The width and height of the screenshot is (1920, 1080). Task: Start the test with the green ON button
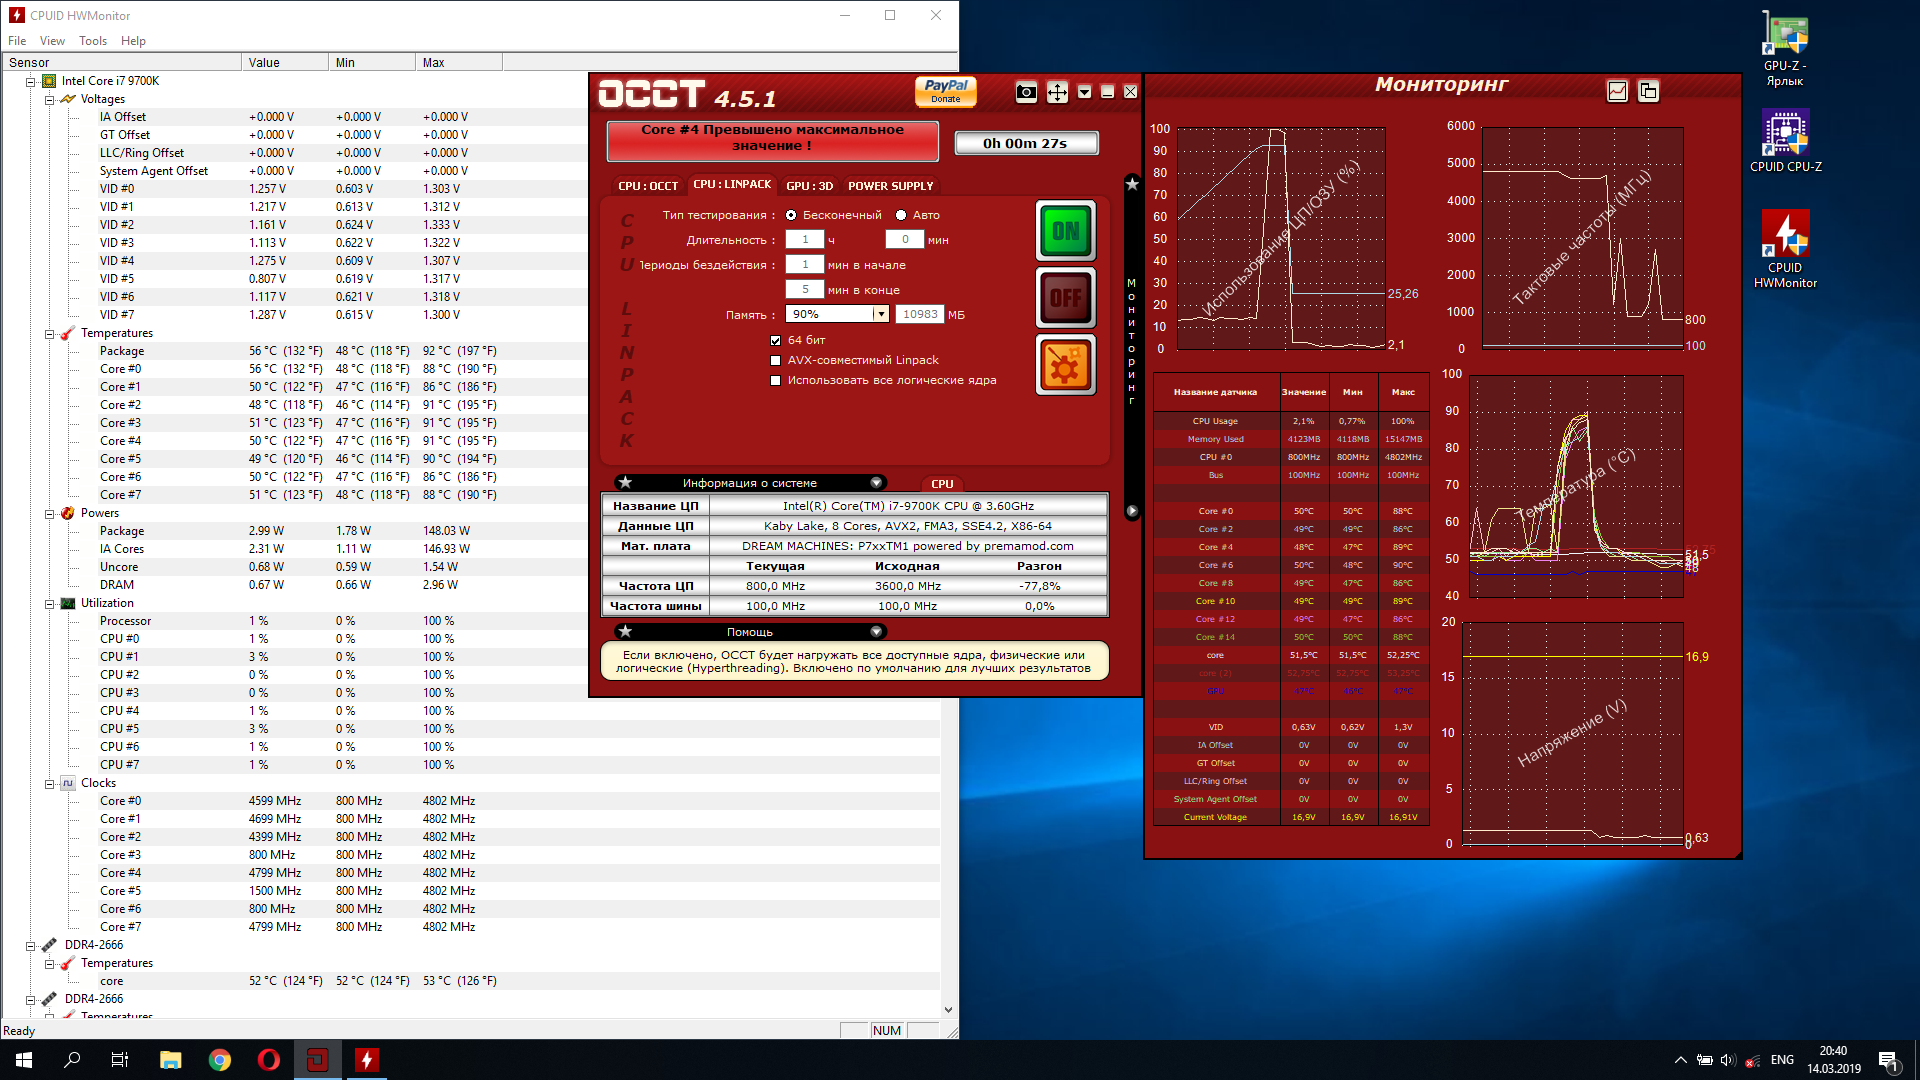[1066, 231]
